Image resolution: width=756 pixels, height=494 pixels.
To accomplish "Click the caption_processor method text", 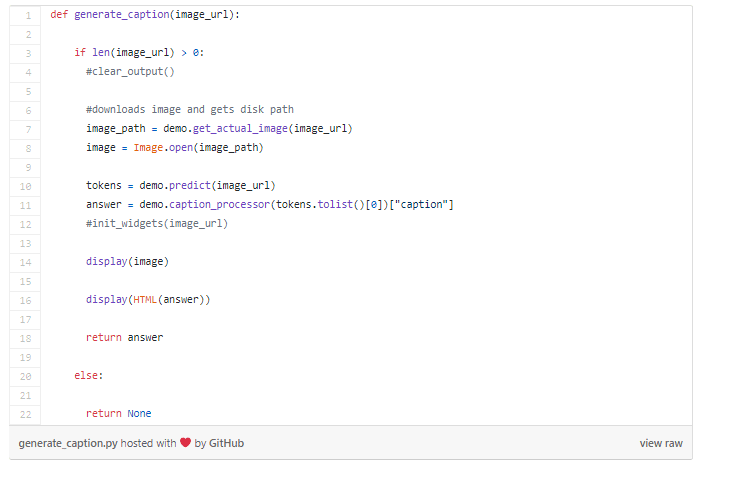I will pos(219,204).
